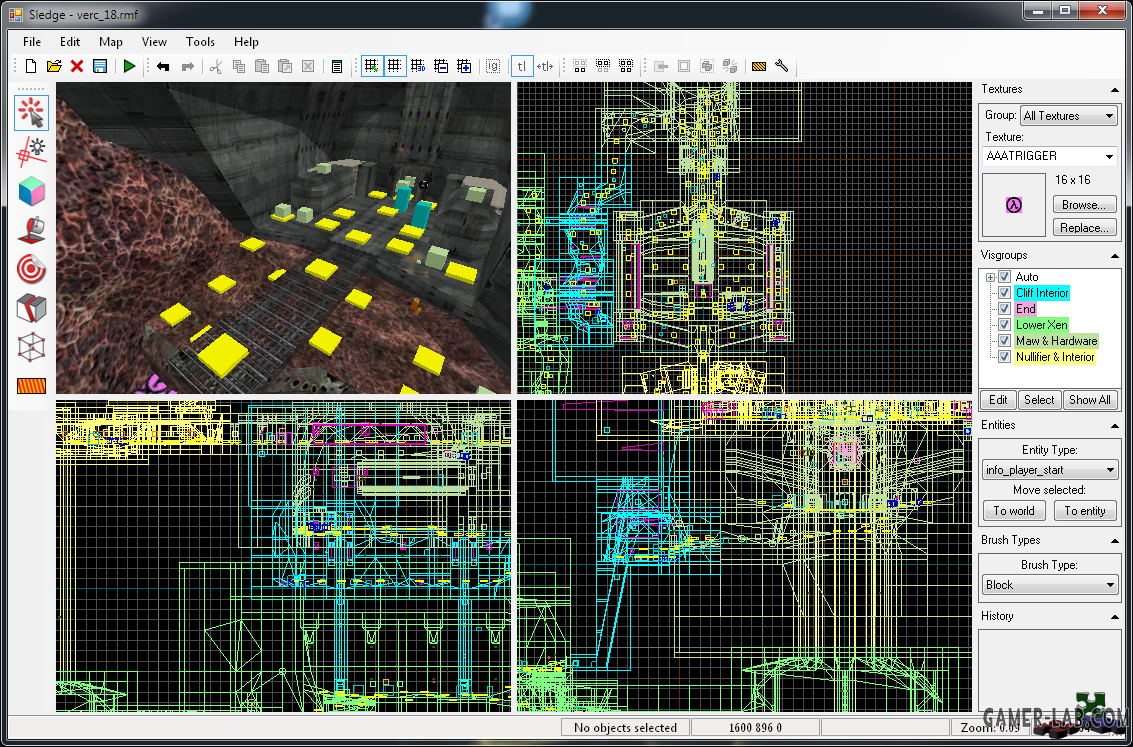Collapse the Entities panel

(x=1115, y=426)
